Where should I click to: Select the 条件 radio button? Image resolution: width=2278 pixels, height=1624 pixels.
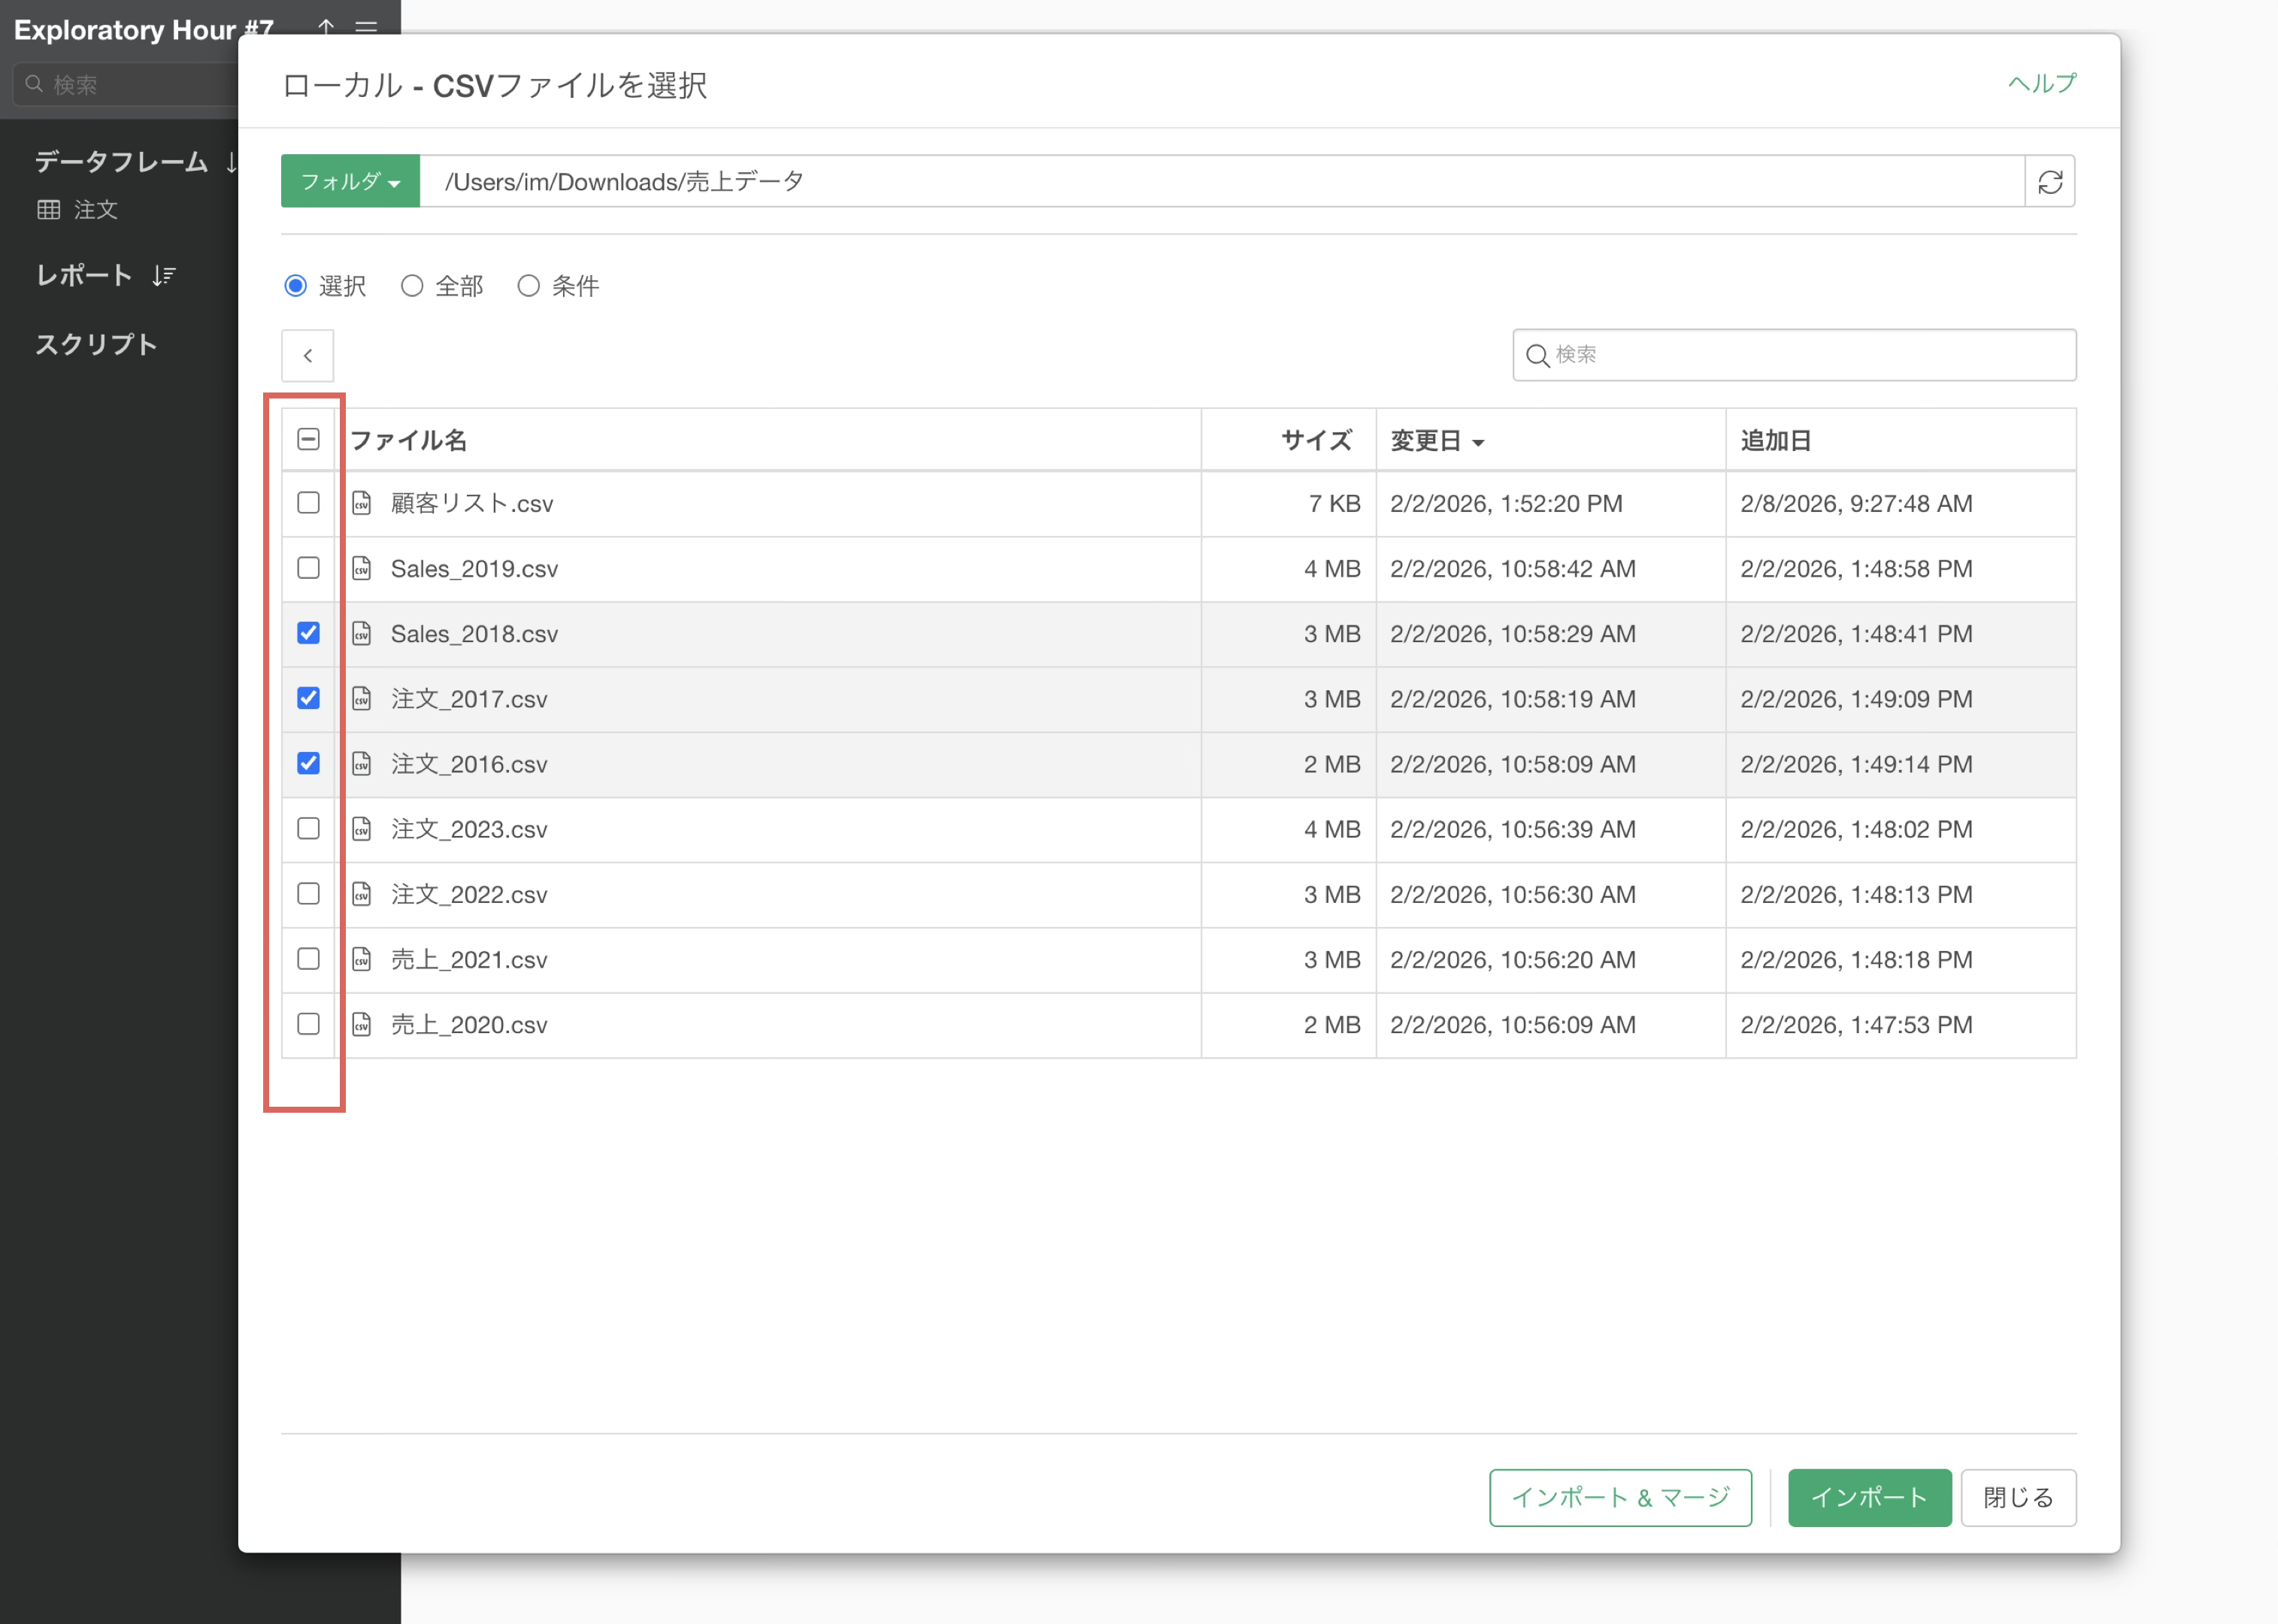coord(528,286)
